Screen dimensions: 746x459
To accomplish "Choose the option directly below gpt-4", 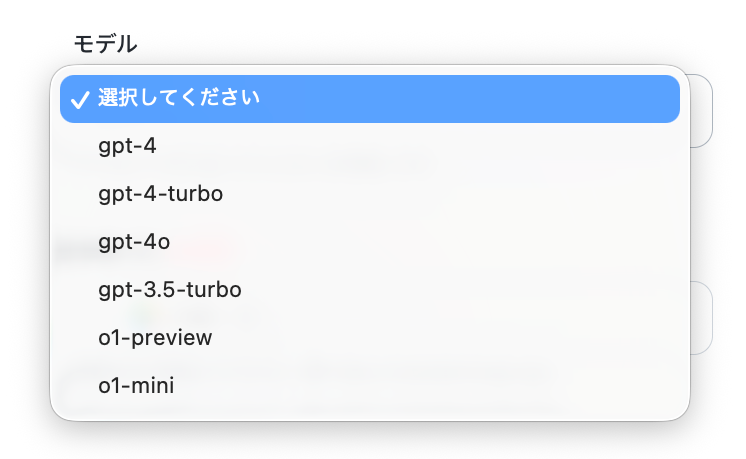I will [370, 194].
